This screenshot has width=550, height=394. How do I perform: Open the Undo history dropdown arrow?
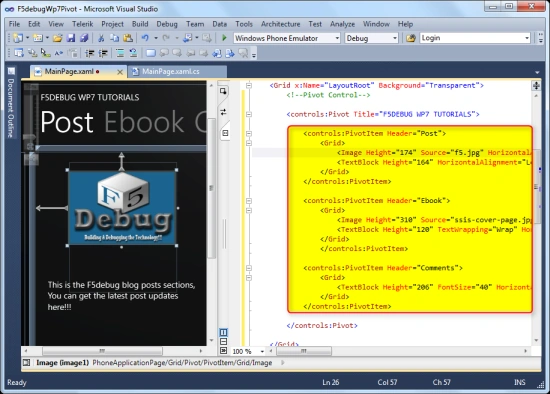point(156,38)
